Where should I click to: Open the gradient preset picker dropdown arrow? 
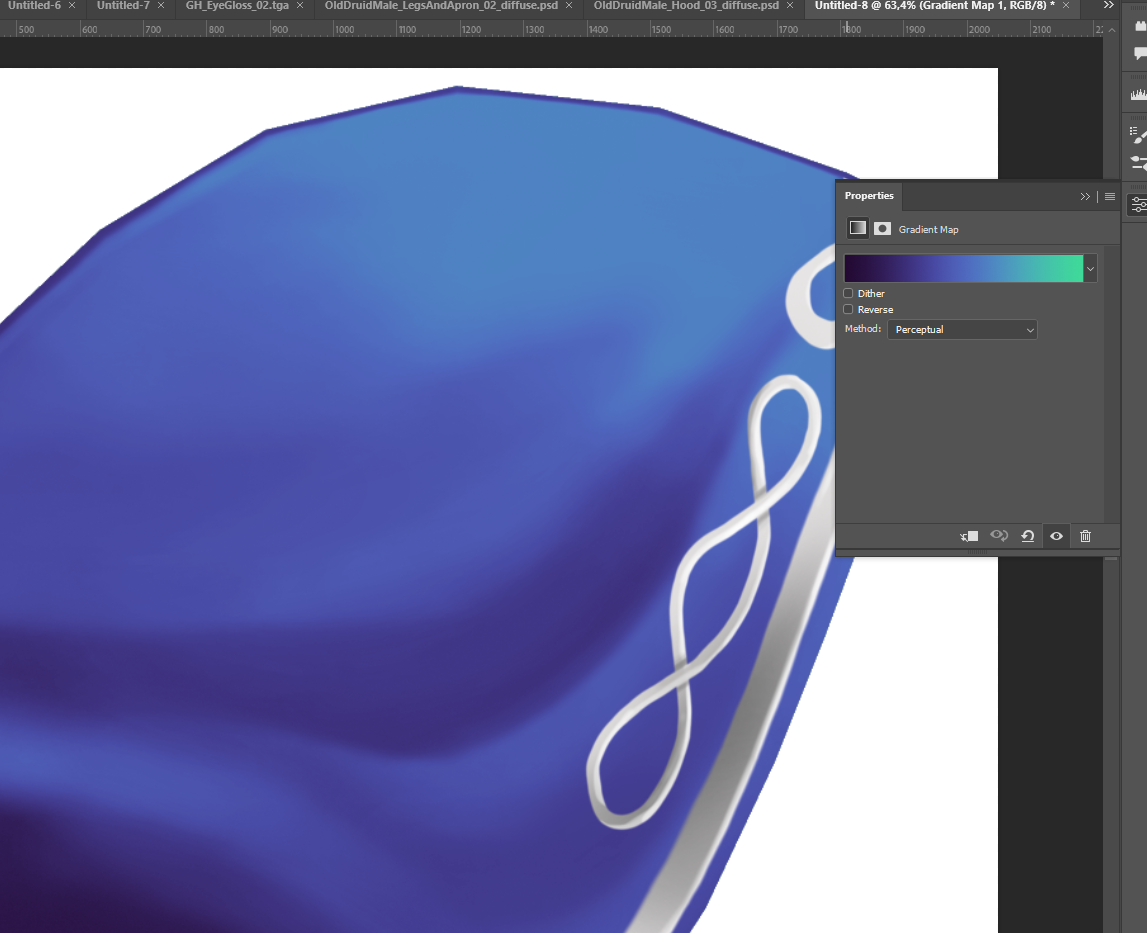point(1089,268)
